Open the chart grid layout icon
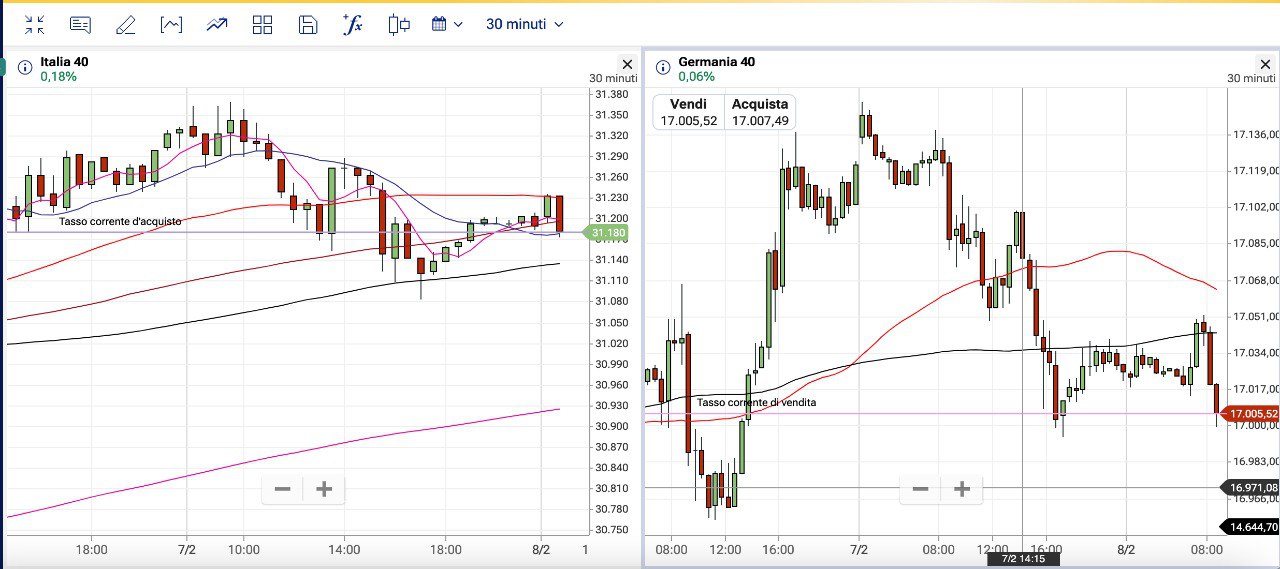Viewport: 1280px width, 569px height. 263,24
